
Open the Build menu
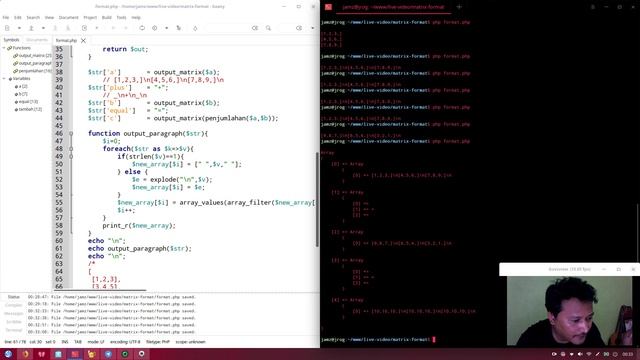point(107,18)
